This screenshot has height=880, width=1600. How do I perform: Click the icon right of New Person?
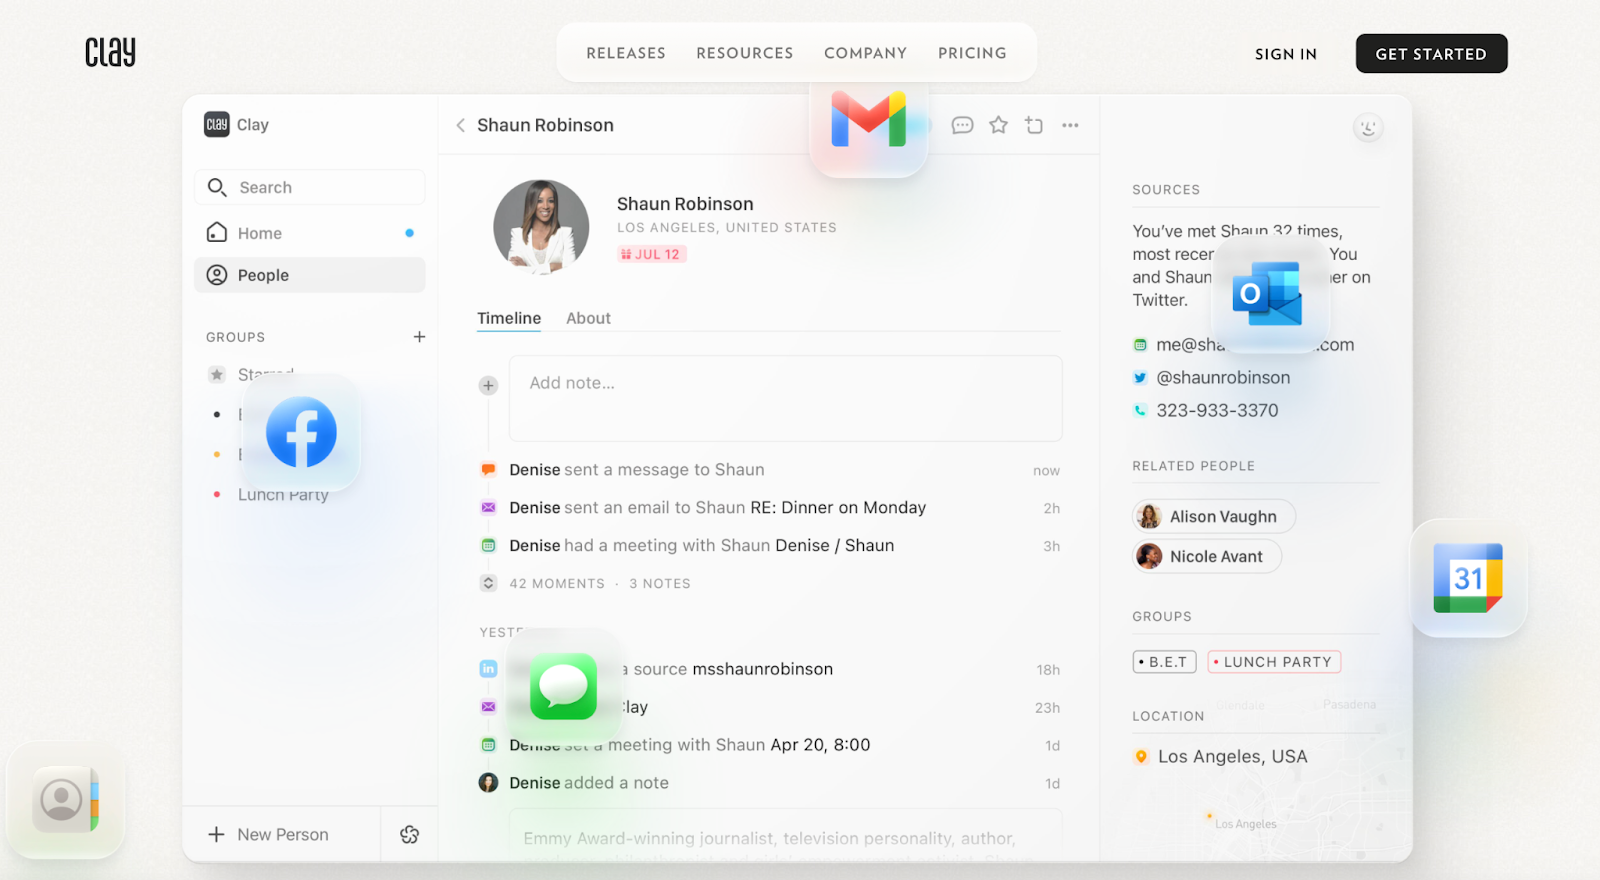pos(409,835)
